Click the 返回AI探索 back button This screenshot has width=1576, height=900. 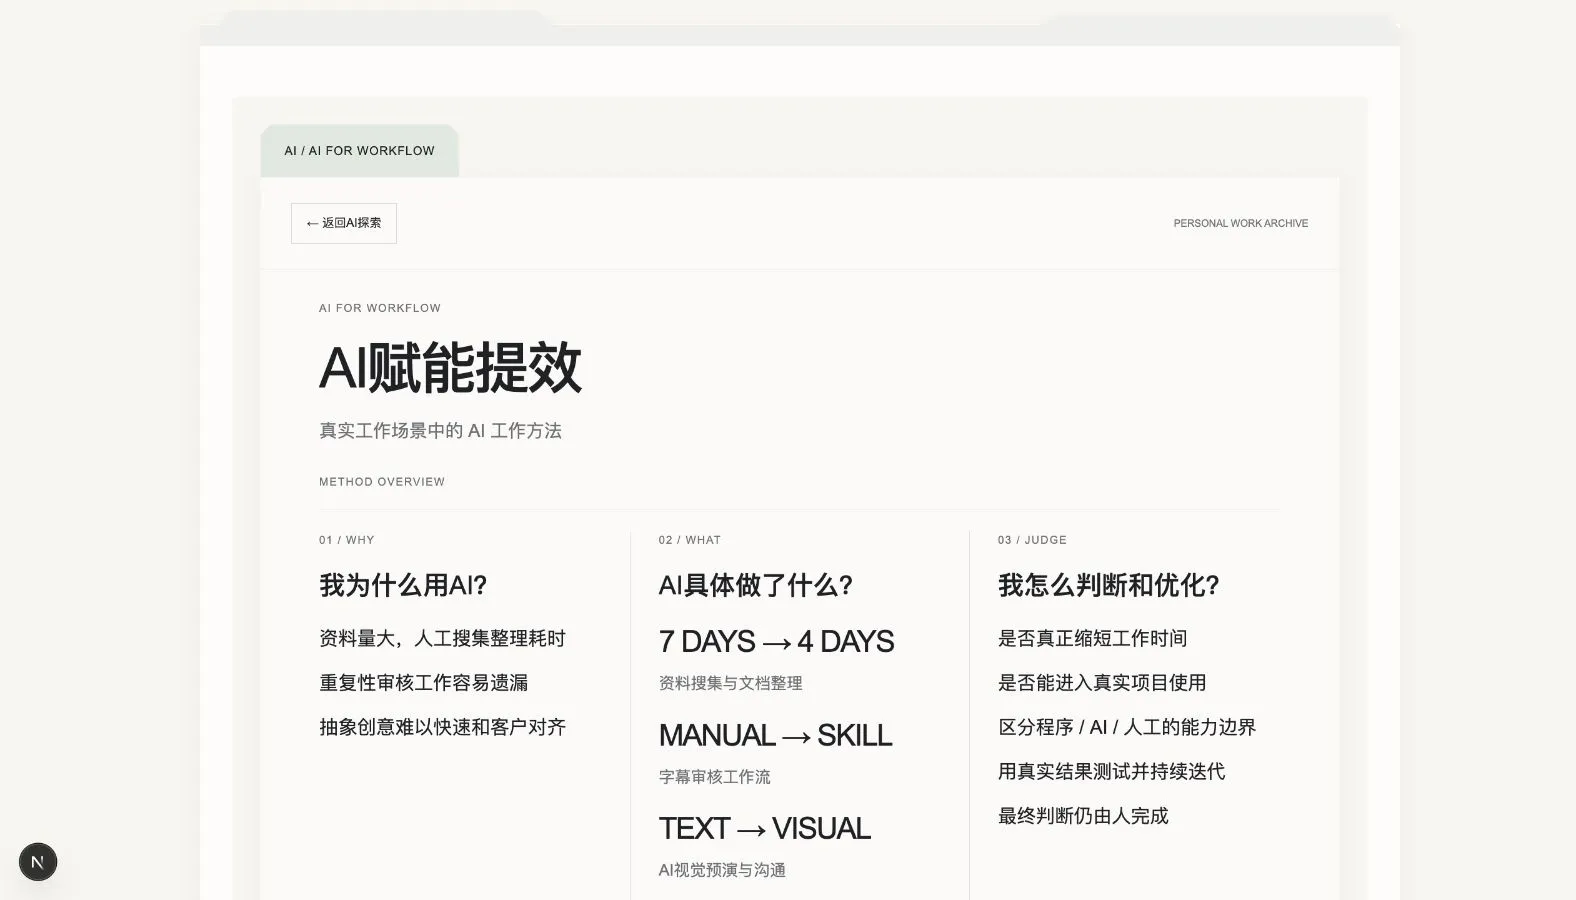344,223
